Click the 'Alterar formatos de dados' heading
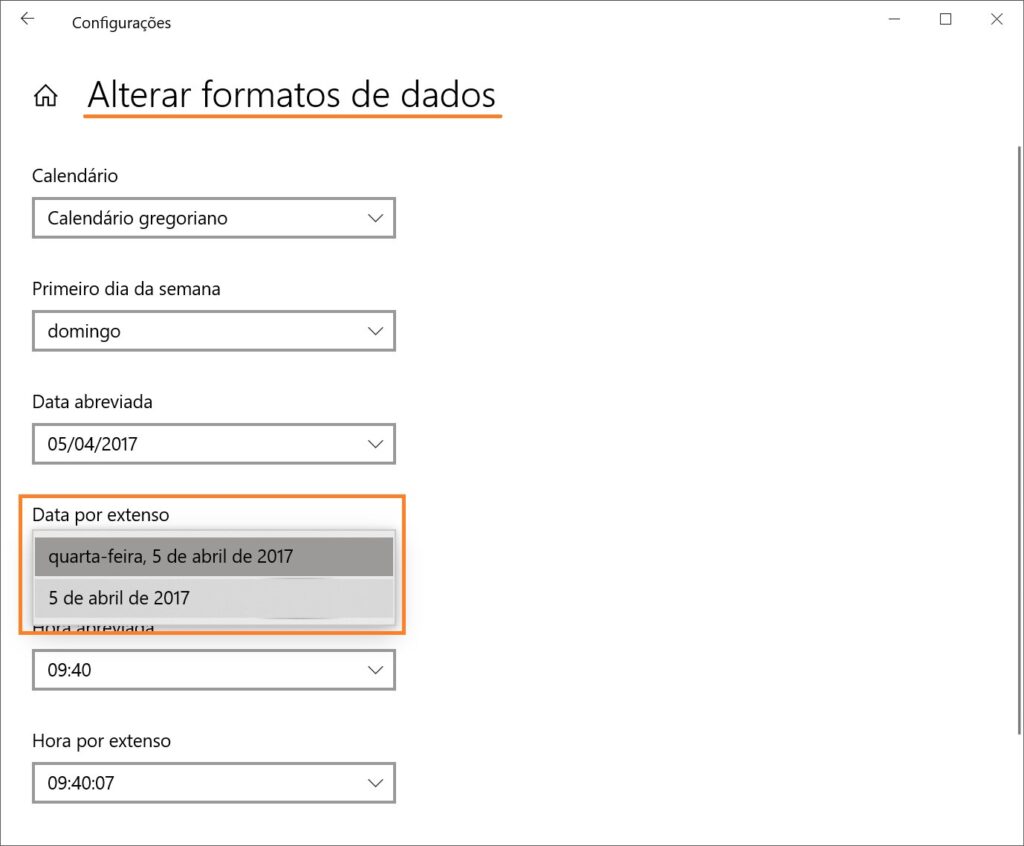Viewport: 1024px width, 846px height. [x=291, y=95]
